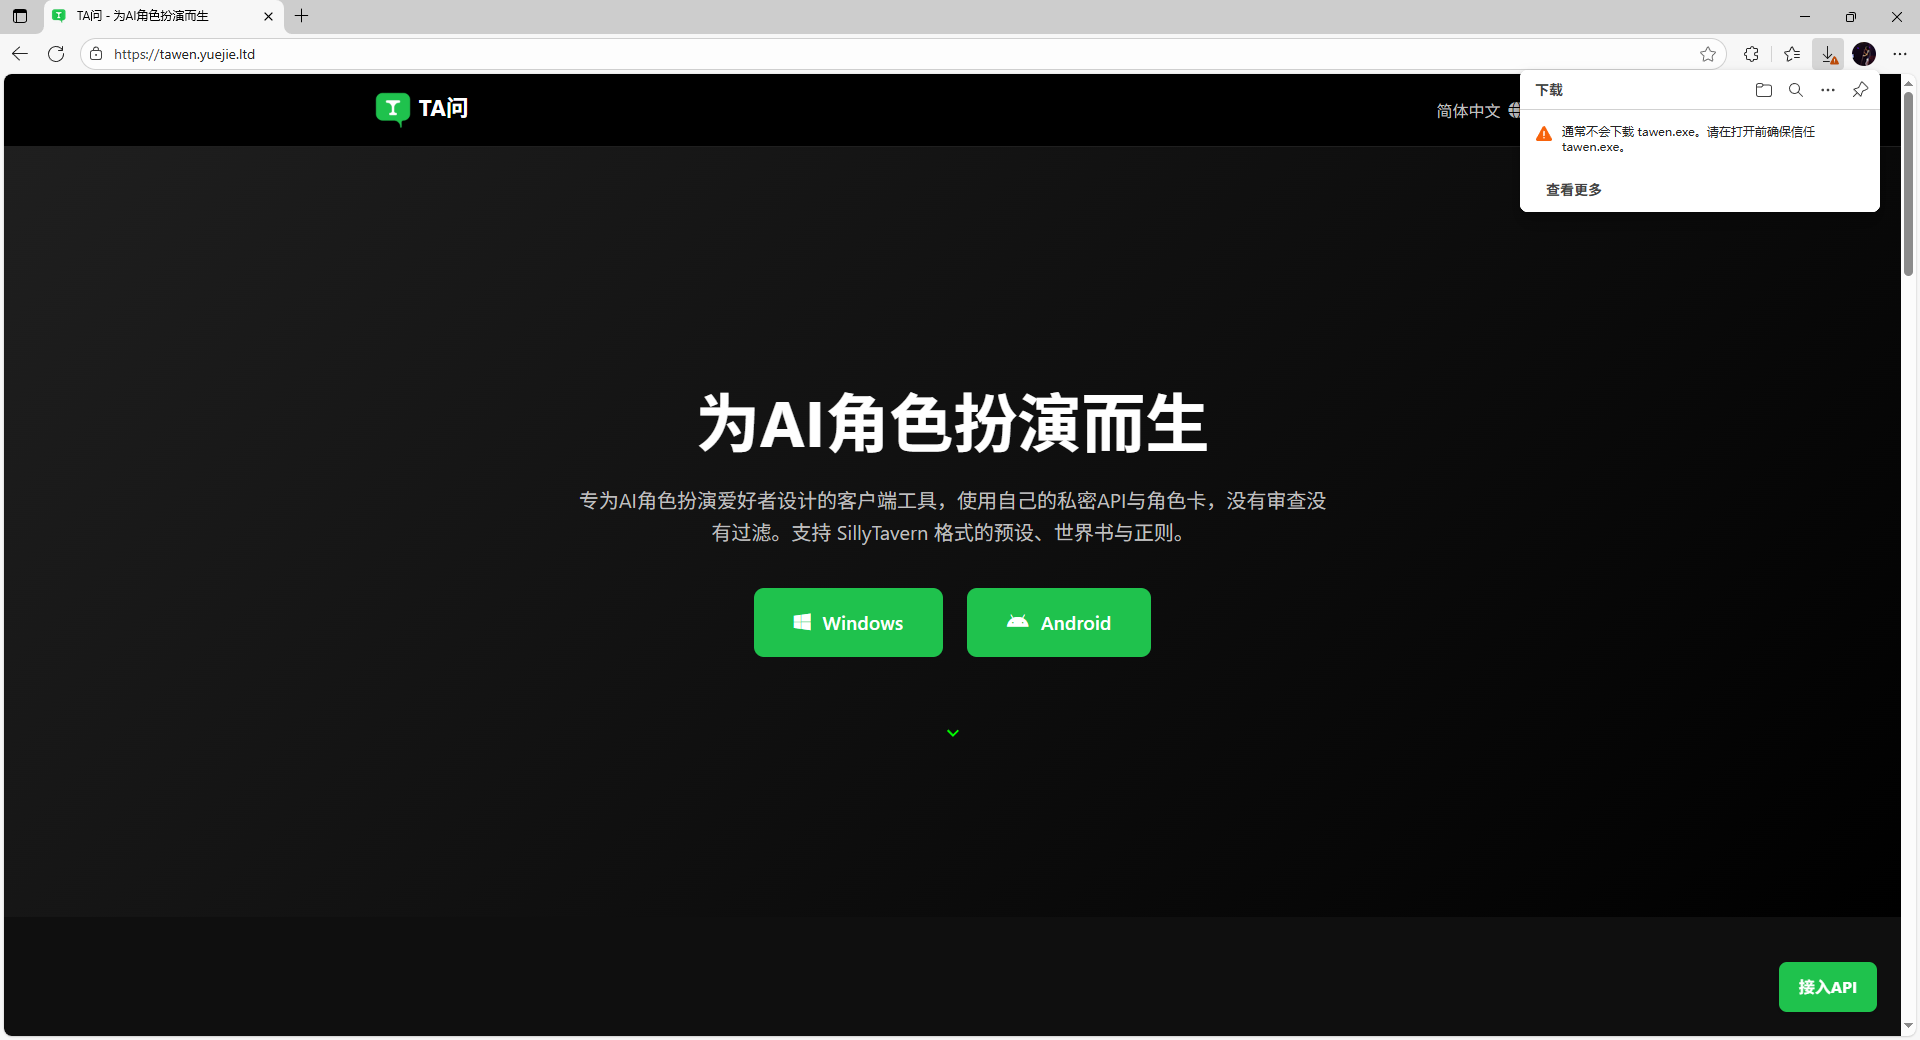Add page to favorites star icon
The width and height of the screenshot is (1920, 1040).
point(1708,54)
